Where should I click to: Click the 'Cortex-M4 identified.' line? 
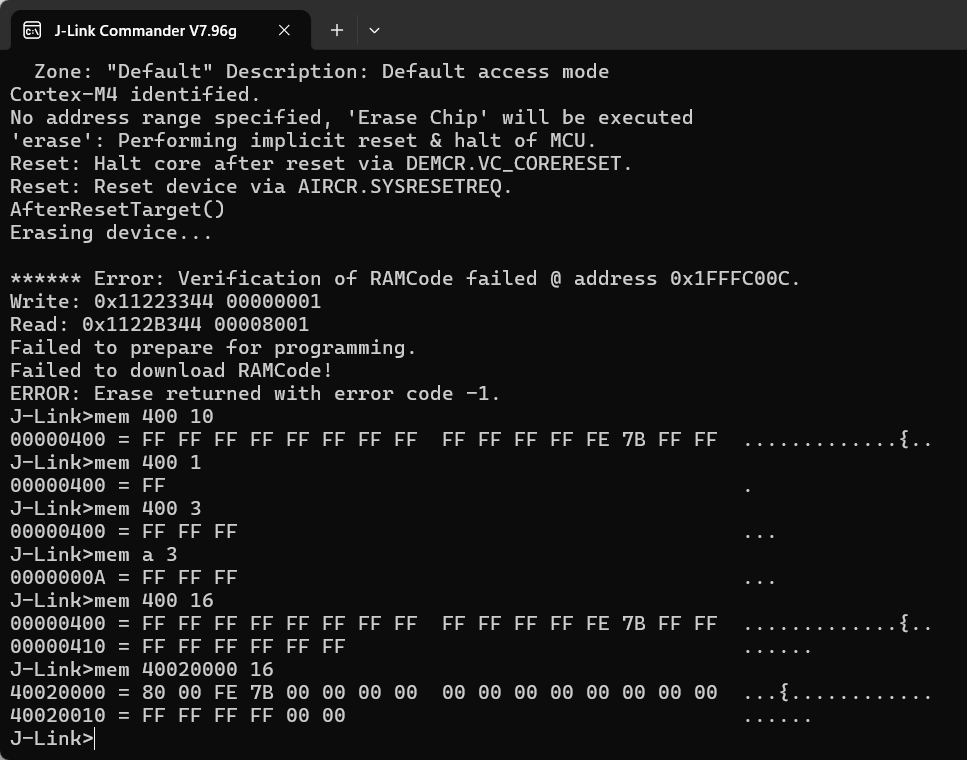click(x=135, y=94)
